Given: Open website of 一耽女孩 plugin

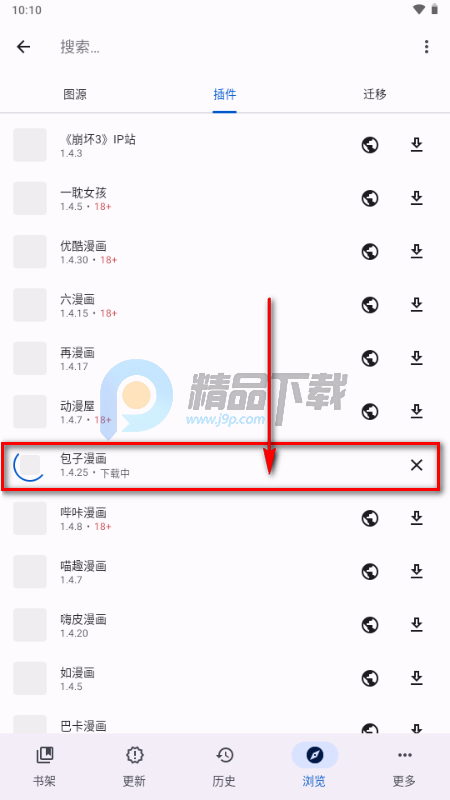Looking at the screenshot, I should tap(370, 198).
